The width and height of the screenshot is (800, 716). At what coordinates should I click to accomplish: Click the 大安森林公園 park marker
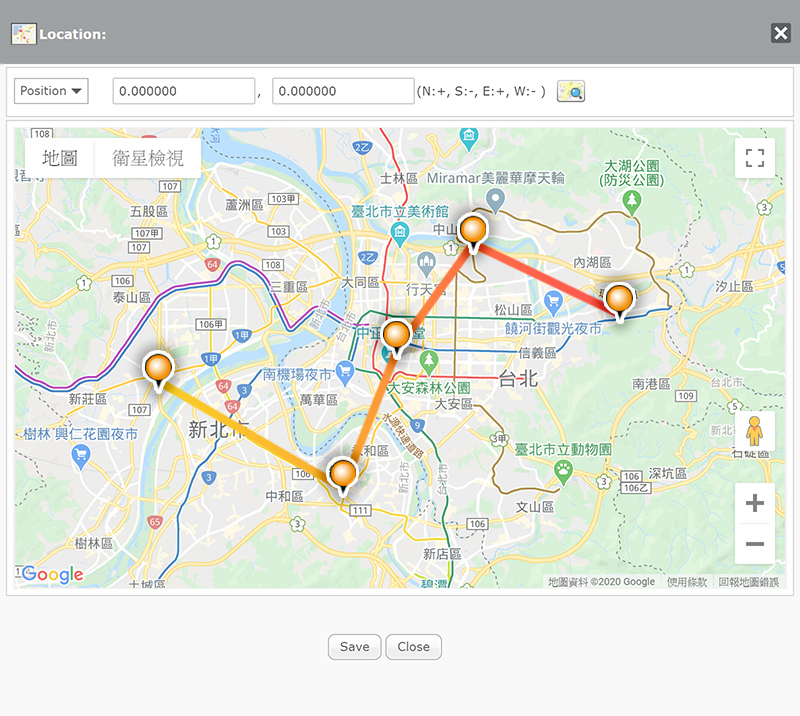pyautogui.click(x=429, y=362)
